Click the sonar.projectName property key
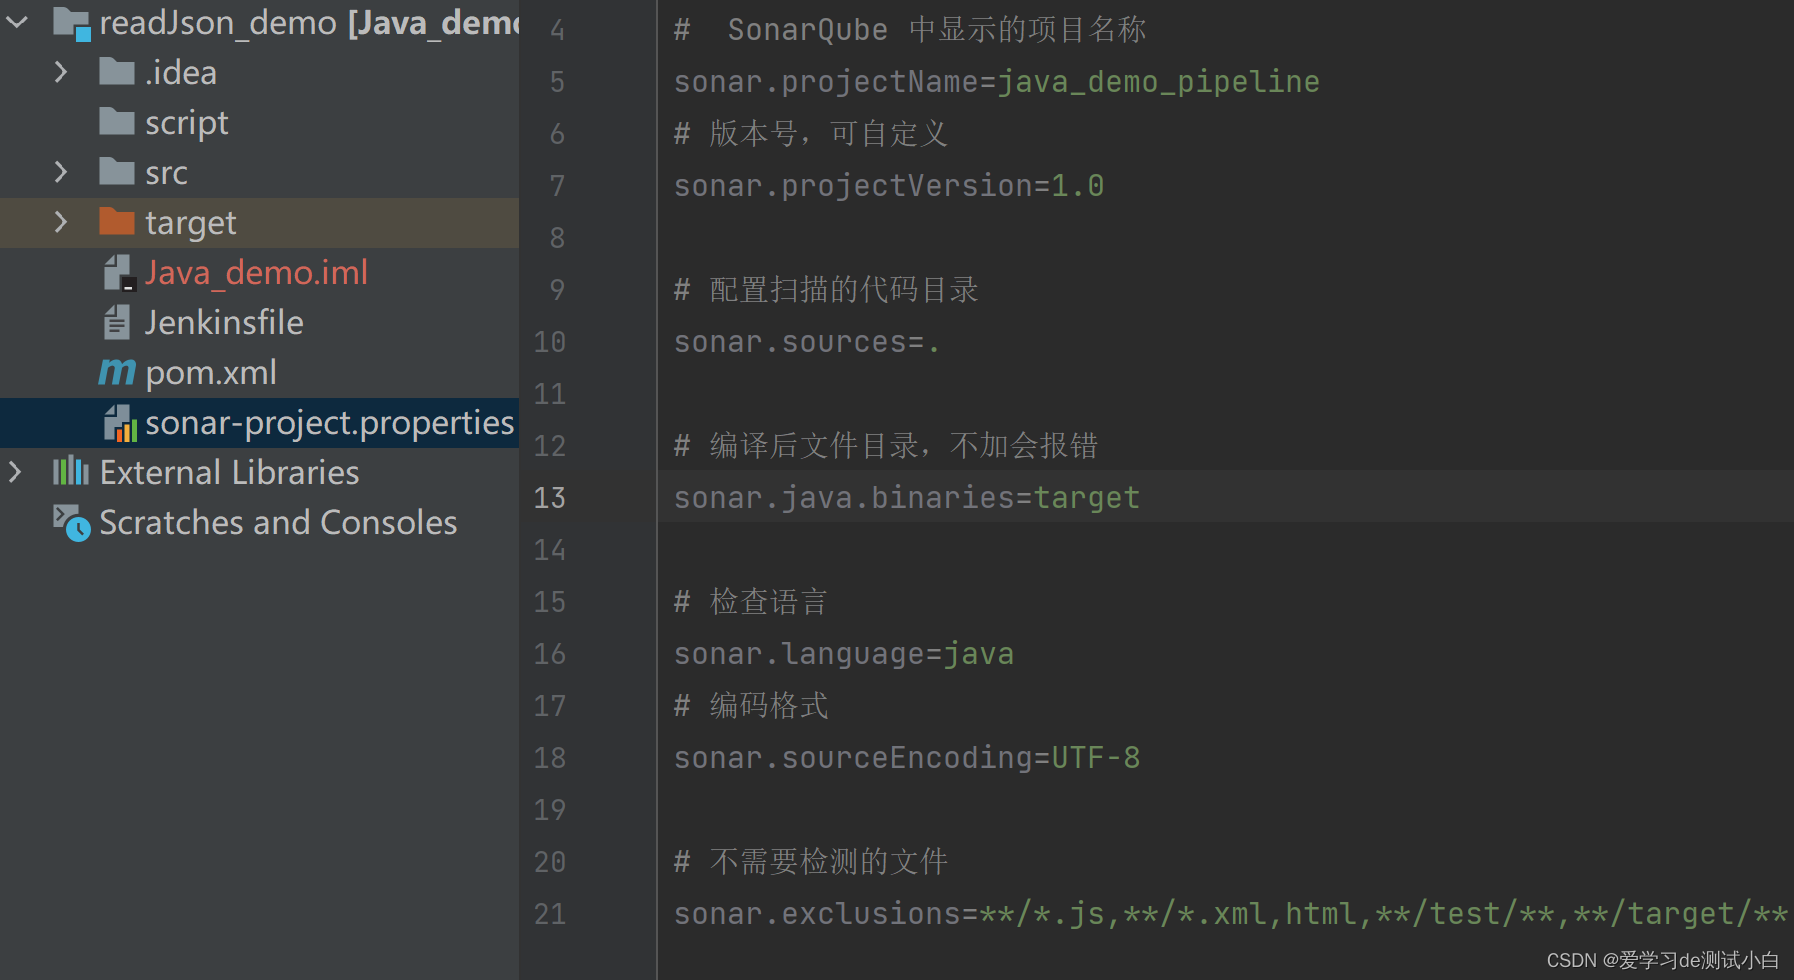This screenshot has width=1794, height=980. (x=827, y=82)
